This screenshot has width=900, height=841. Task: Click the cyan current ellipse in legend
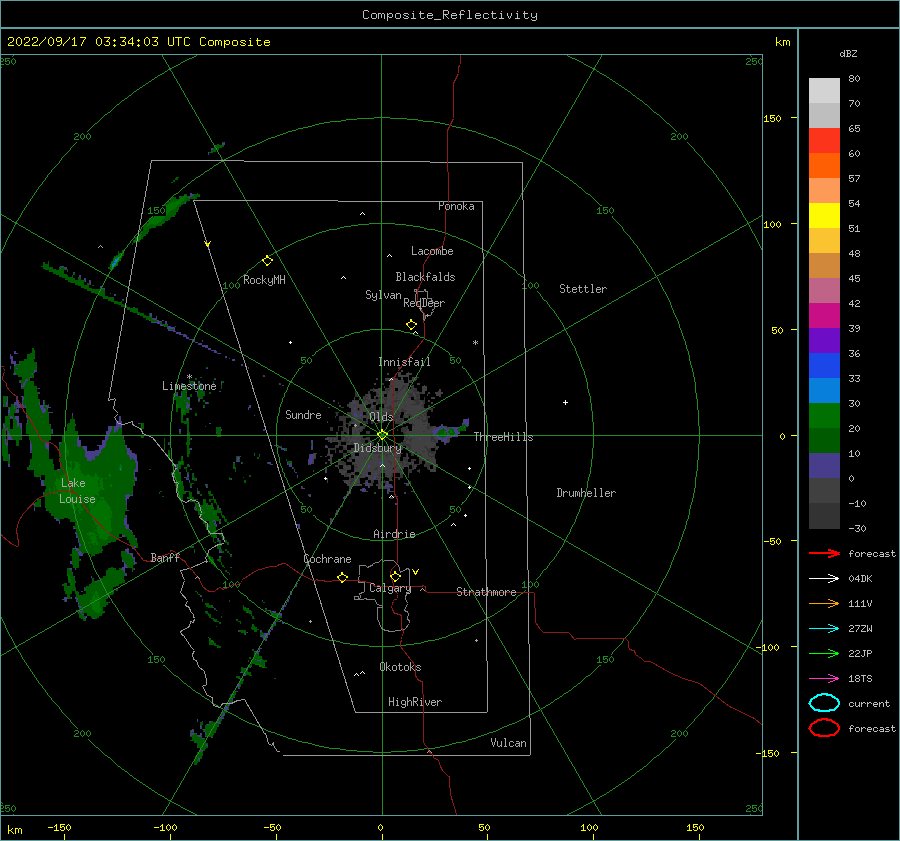pyautogui.click(x=824, y=703)
